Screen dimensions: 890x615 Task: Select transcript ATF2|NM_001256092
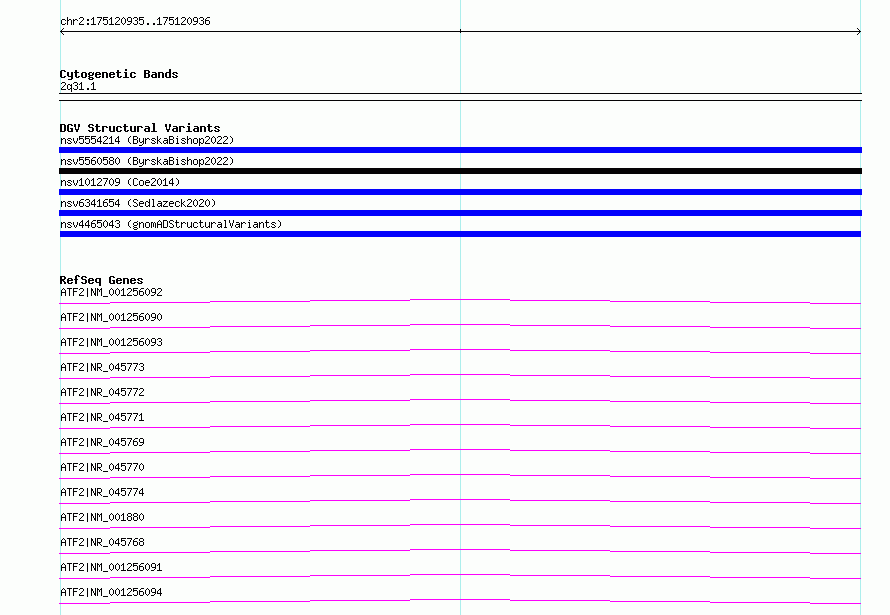111,292
